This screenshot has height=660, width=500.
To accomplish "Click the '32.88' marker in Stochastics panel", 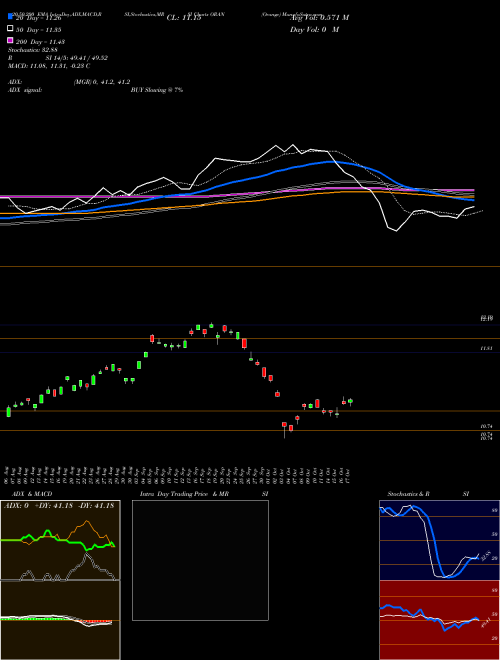I will point(485,555).
